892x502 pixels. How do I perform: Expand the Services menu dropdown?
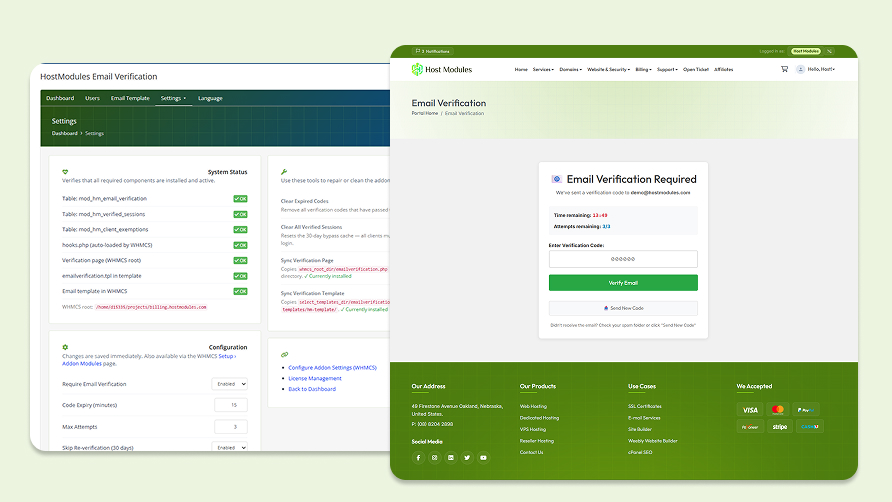(x=543, y=69)
